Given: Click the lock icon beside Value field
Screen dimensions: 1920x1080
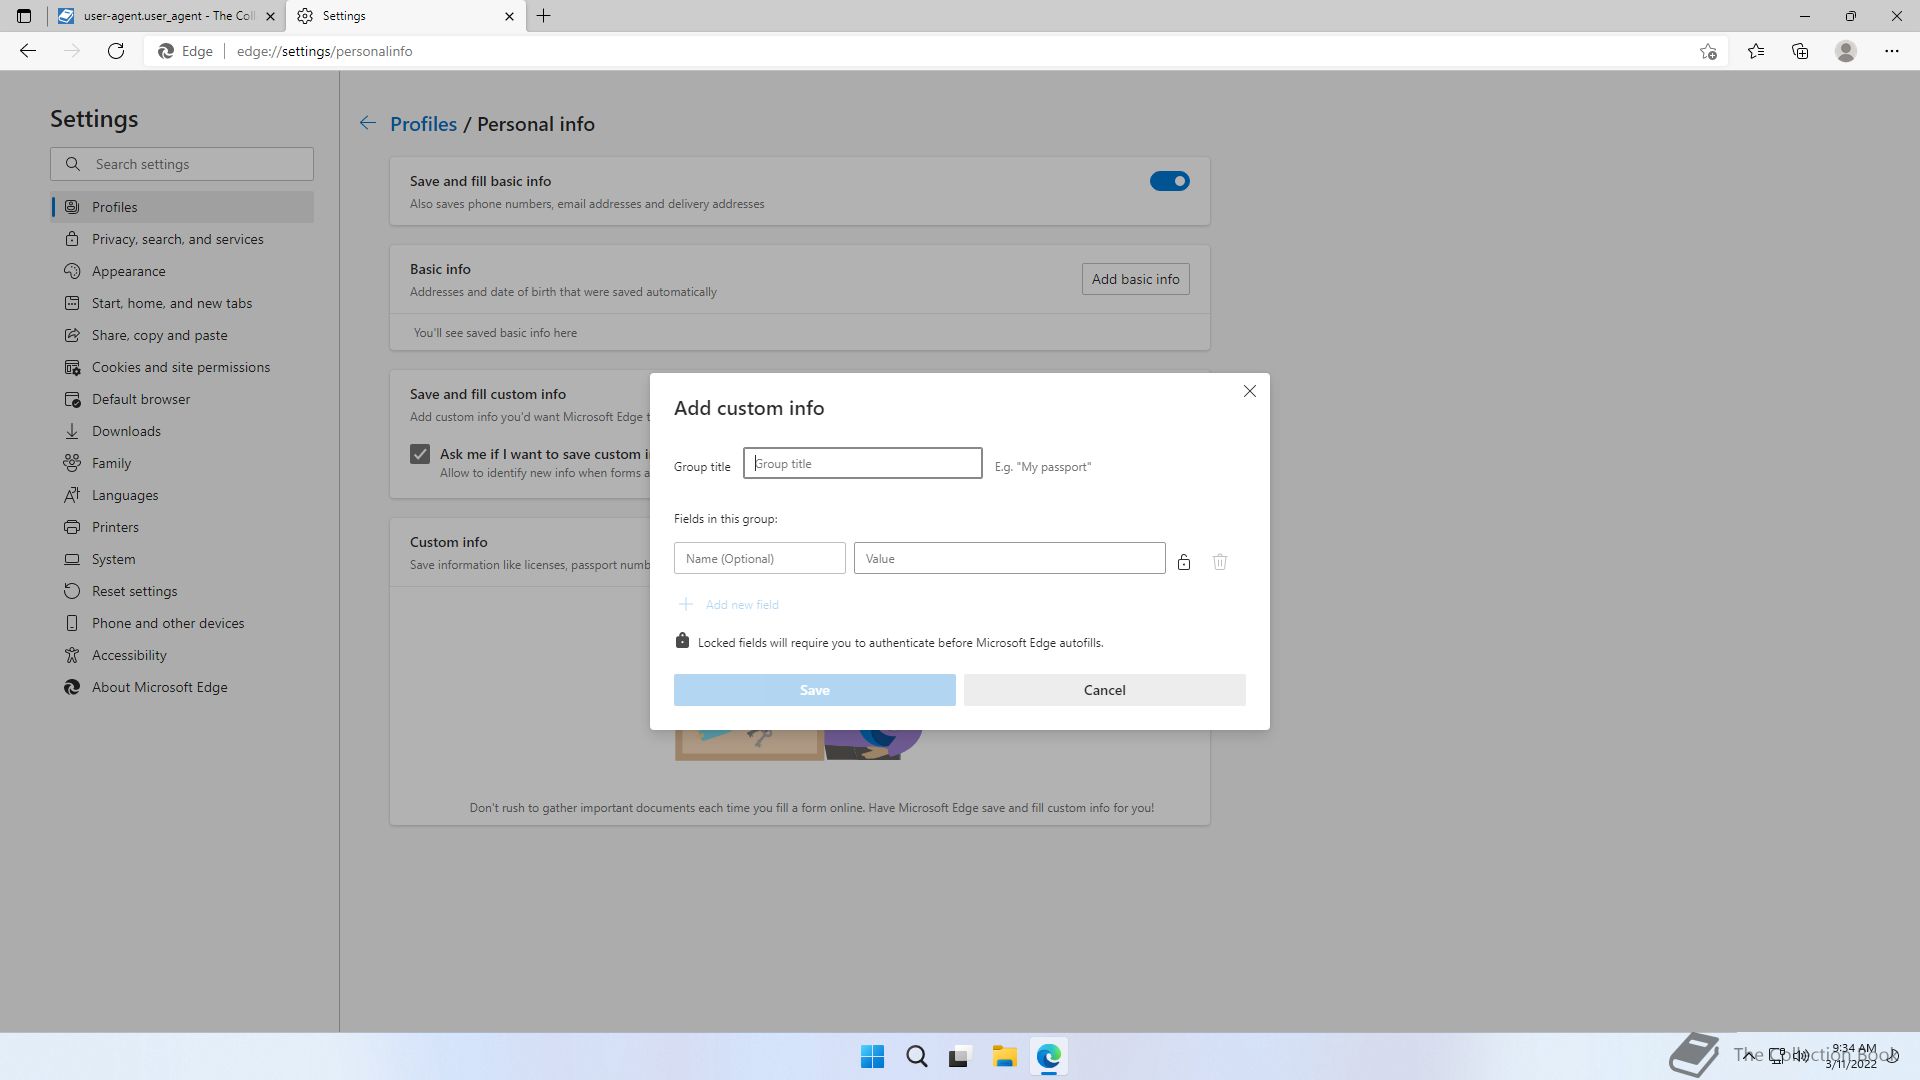Looking at the screenshot, I should 1184,562.
